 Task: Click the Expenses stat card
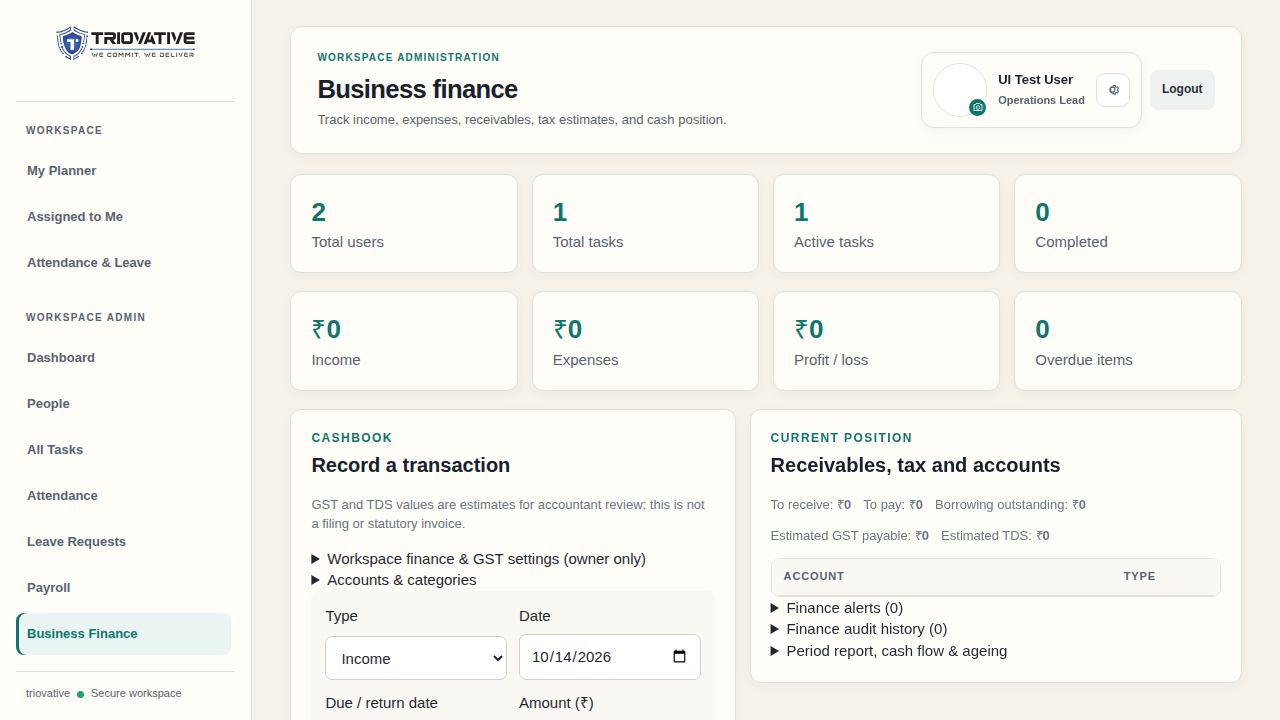tap(645, 341)
